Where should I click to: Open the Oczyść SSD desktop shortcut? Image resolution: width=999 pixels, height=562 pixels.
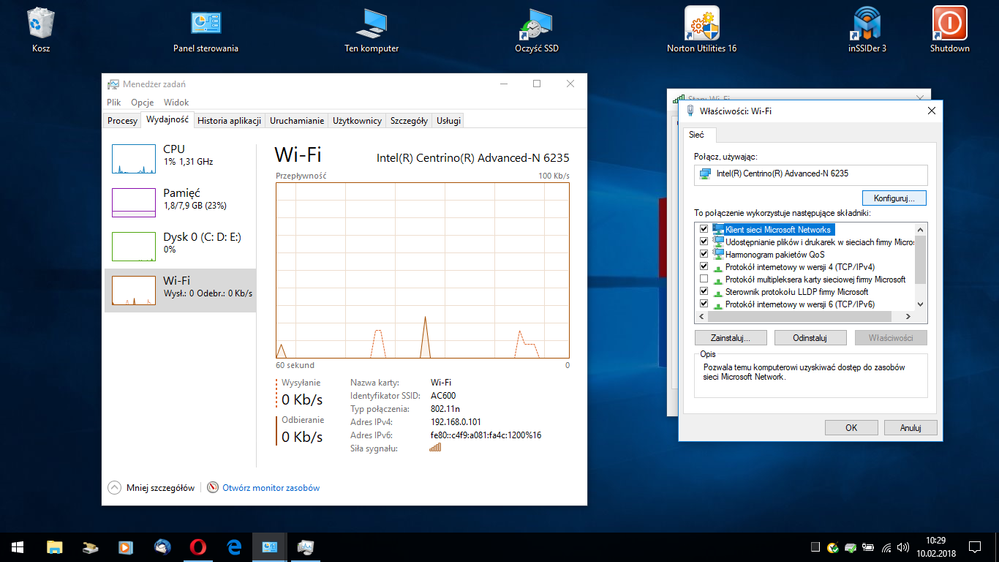click(x=535, y=24)
